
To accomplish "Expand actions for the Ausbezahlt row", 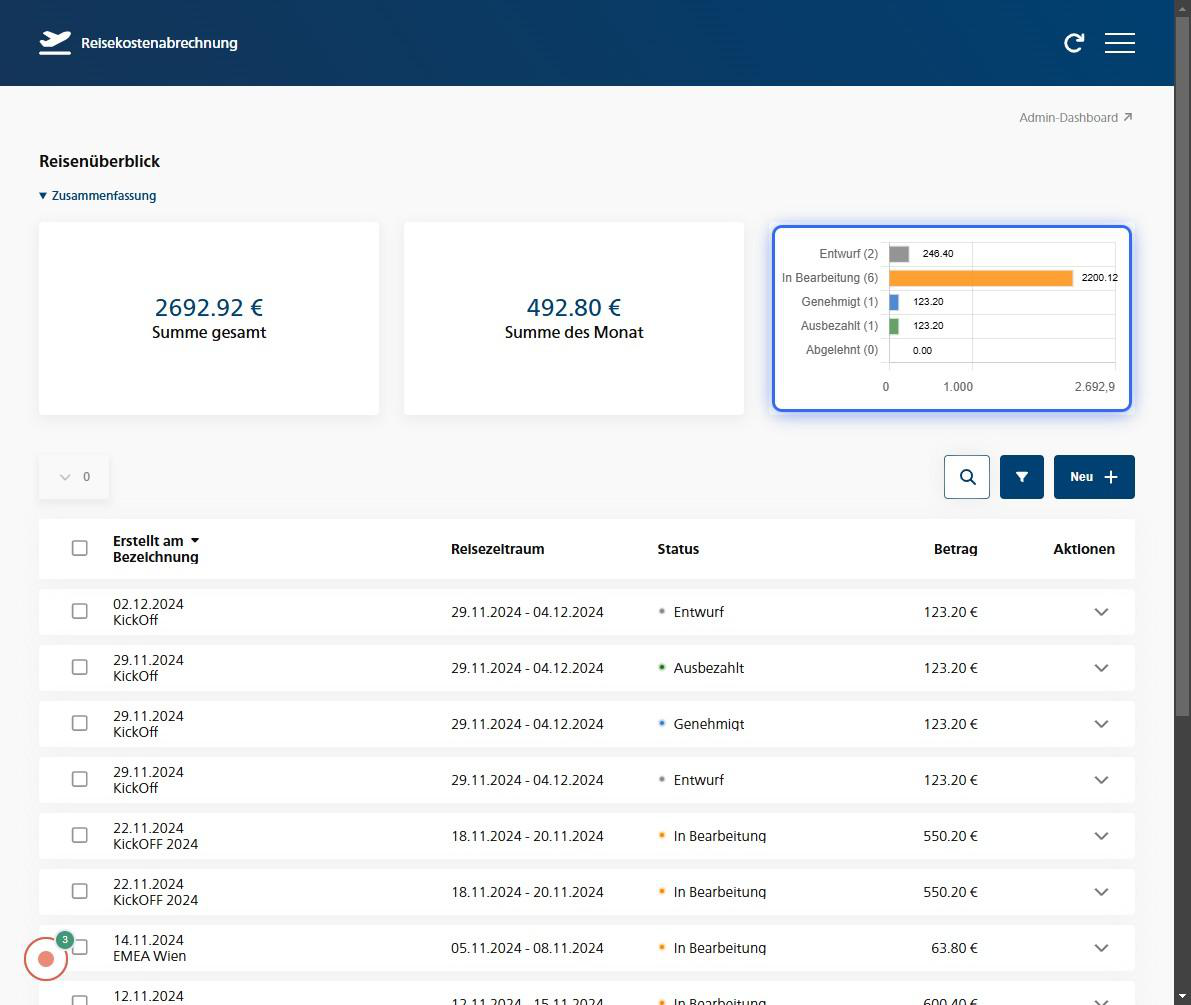I will (x=1101, y=668).
